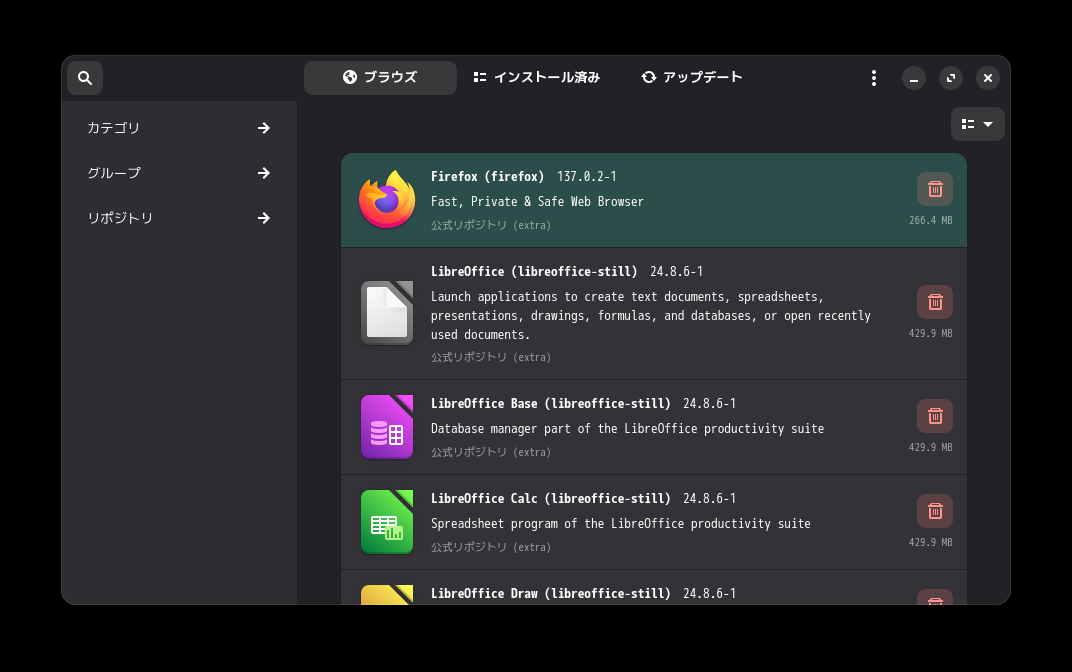
Task: Expand the グループ sidebar entry
Action: click(x=179, y=173)
